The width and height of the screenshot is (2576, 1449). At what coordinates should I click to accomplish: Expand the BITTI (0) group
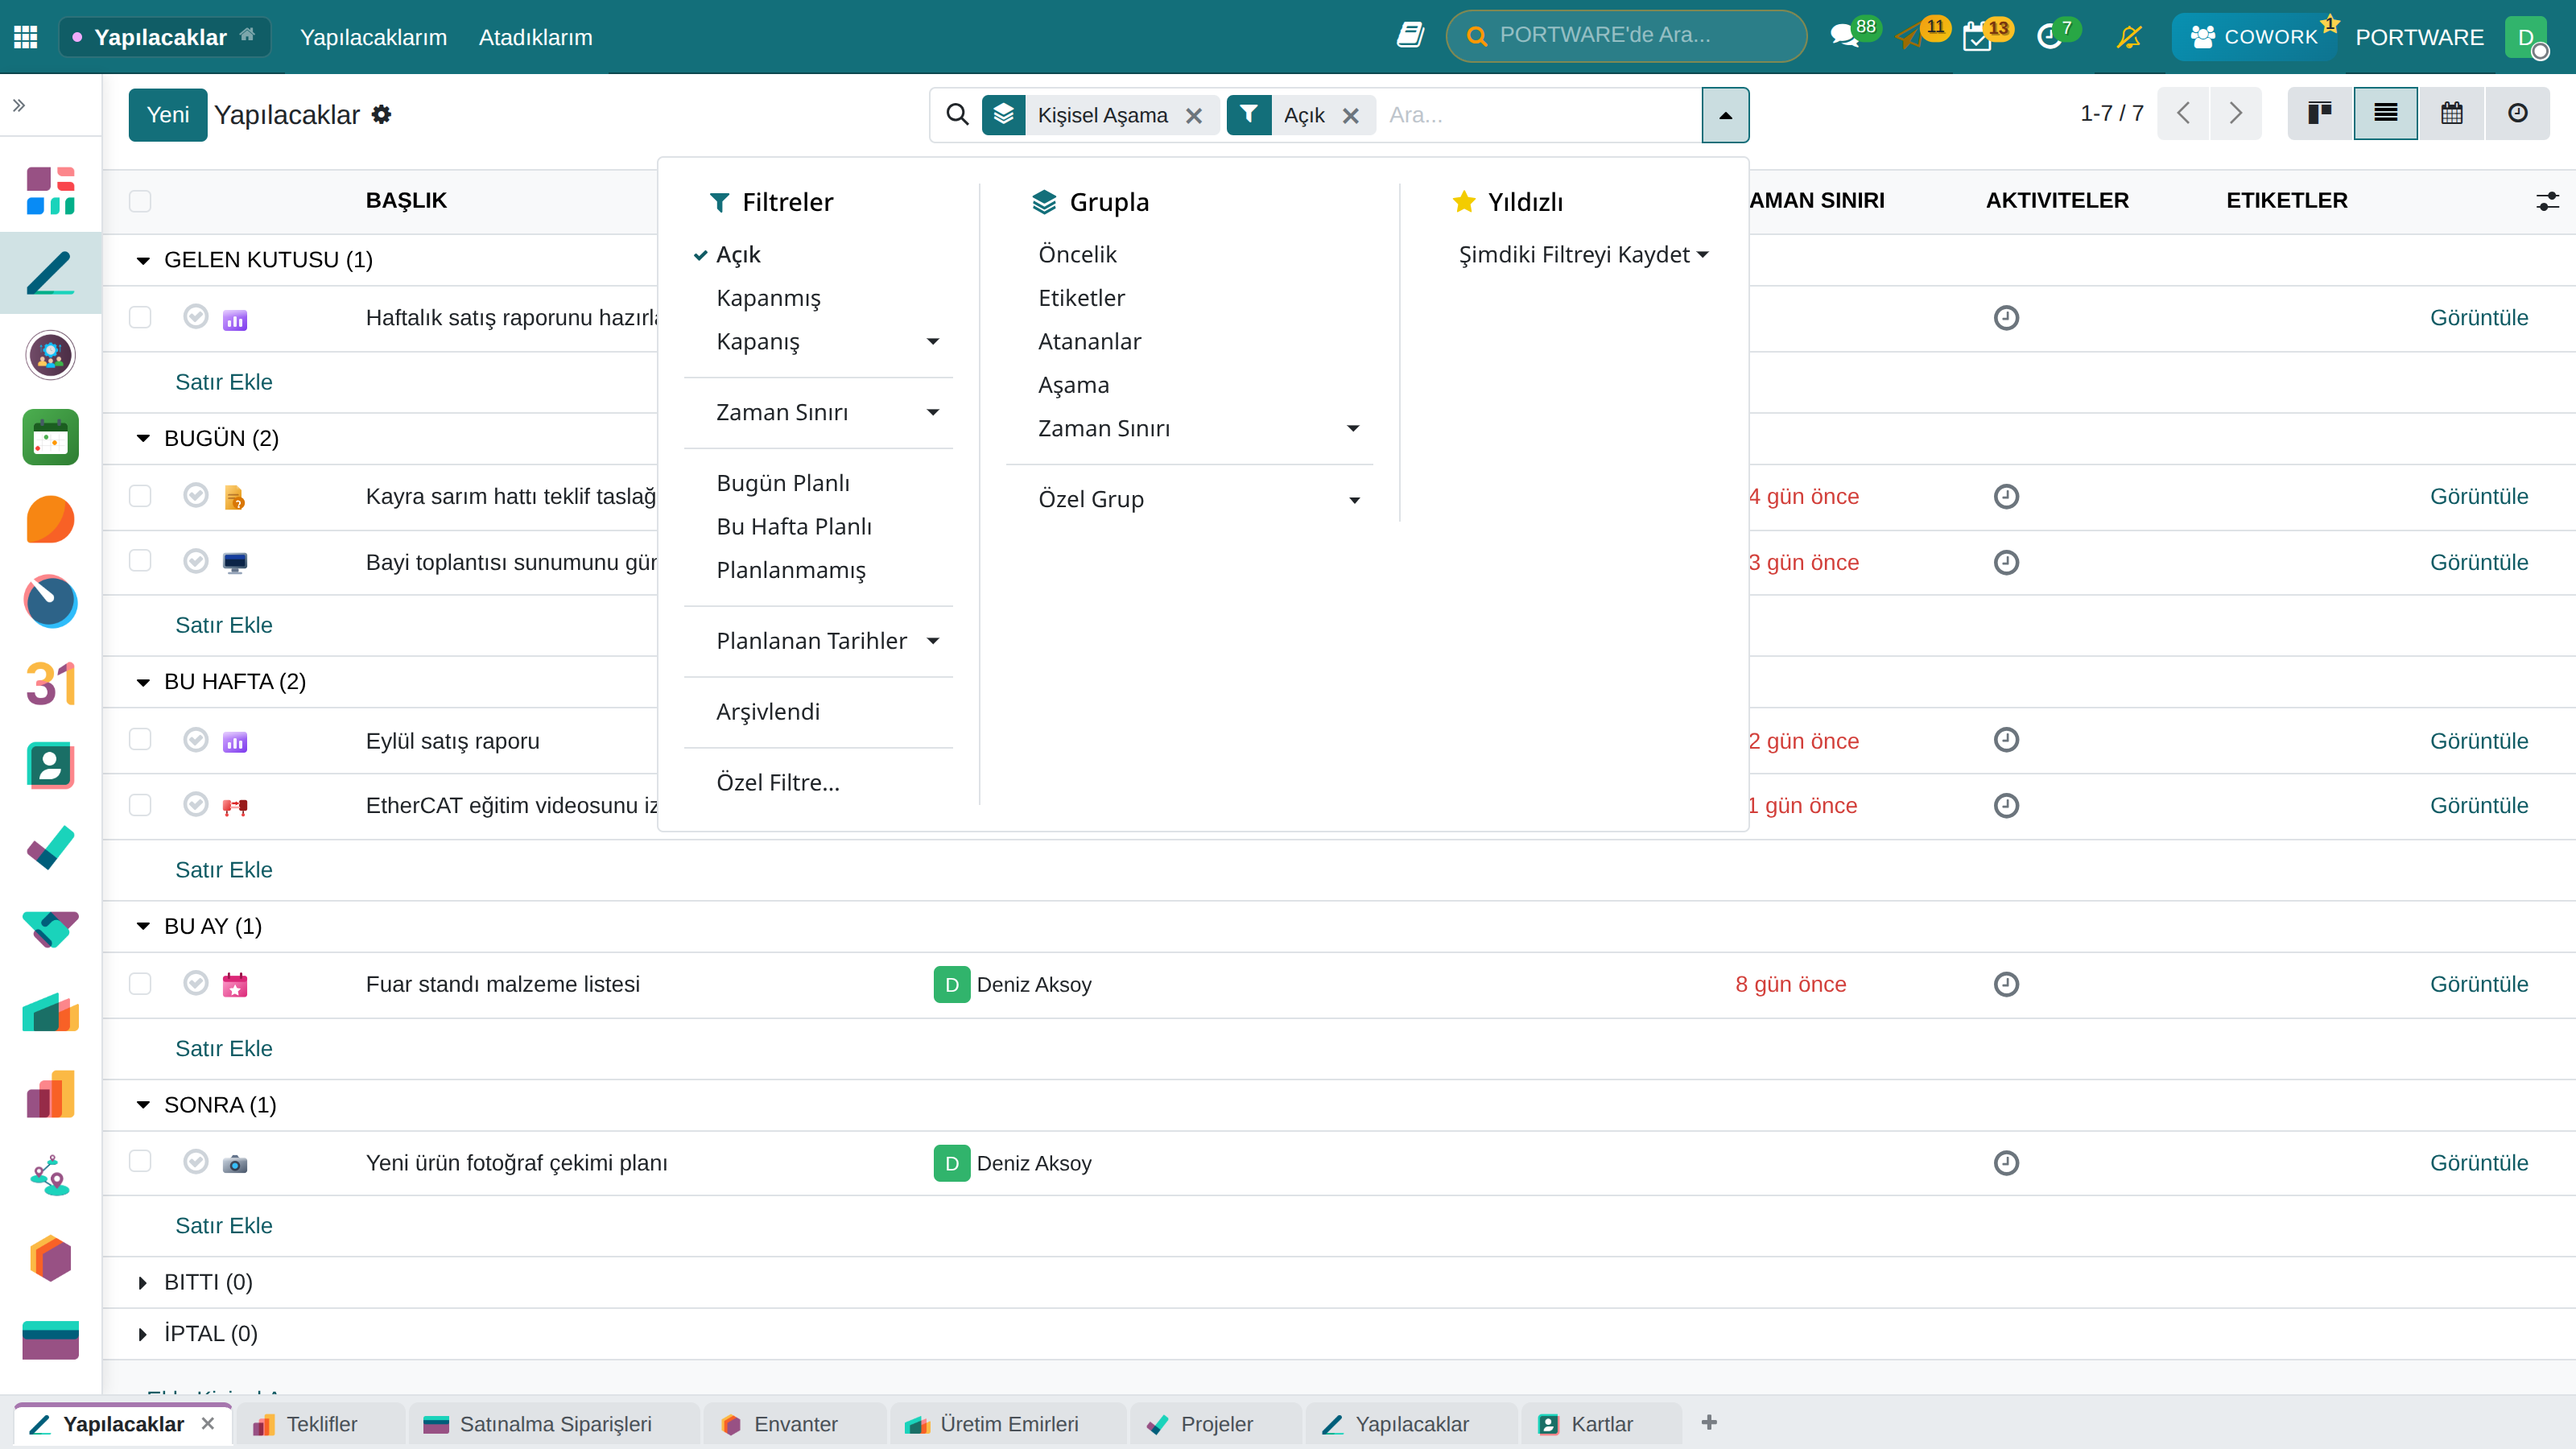[143, 1282]
